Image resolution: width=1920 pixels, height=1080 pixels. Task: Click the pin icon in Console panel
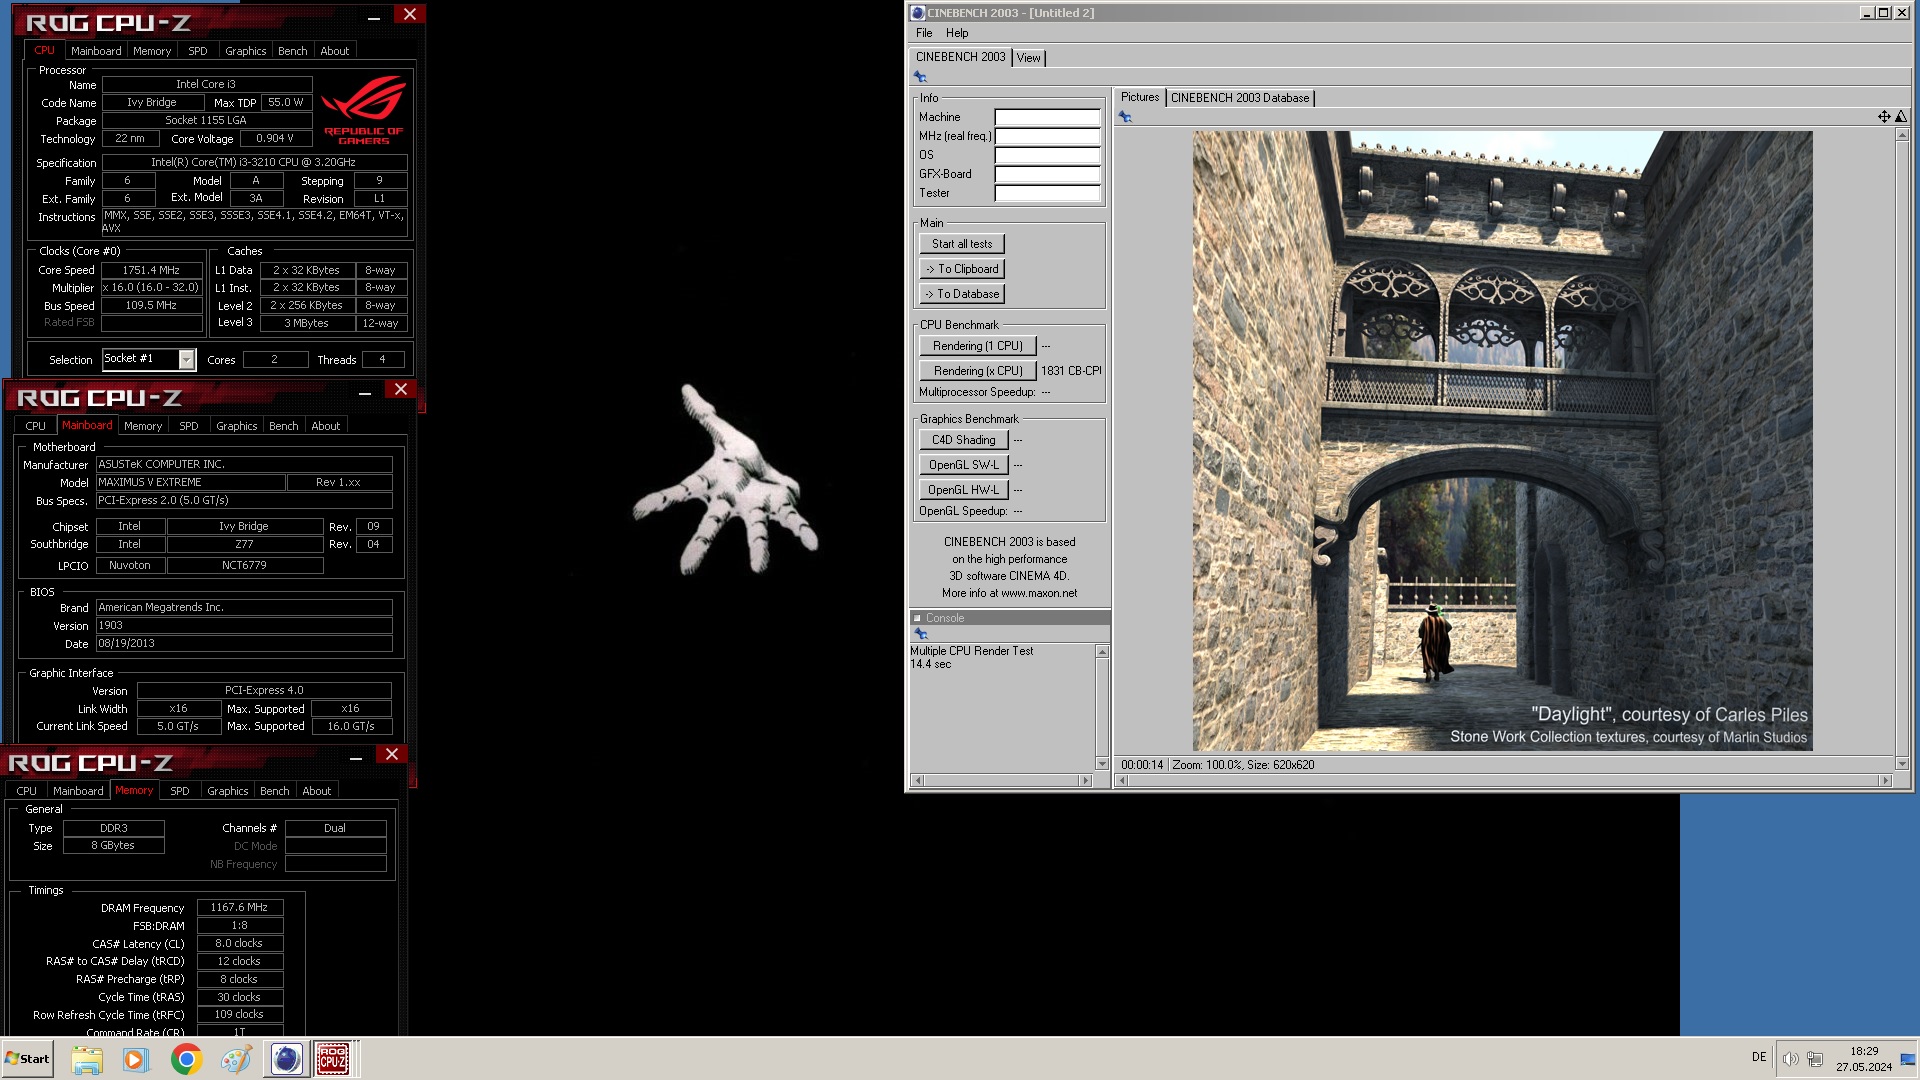tap(921, 634)
